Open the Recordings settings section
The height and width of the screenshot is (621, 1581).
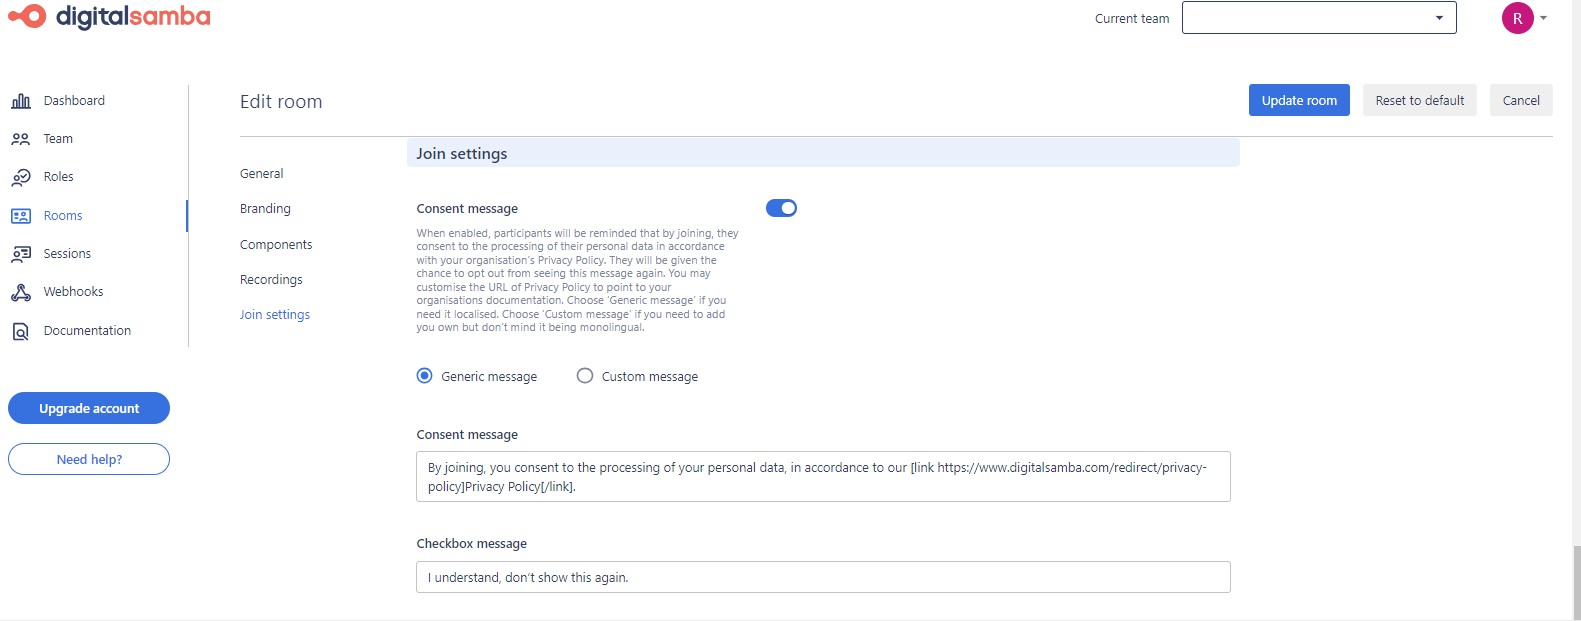click(271, 280)
